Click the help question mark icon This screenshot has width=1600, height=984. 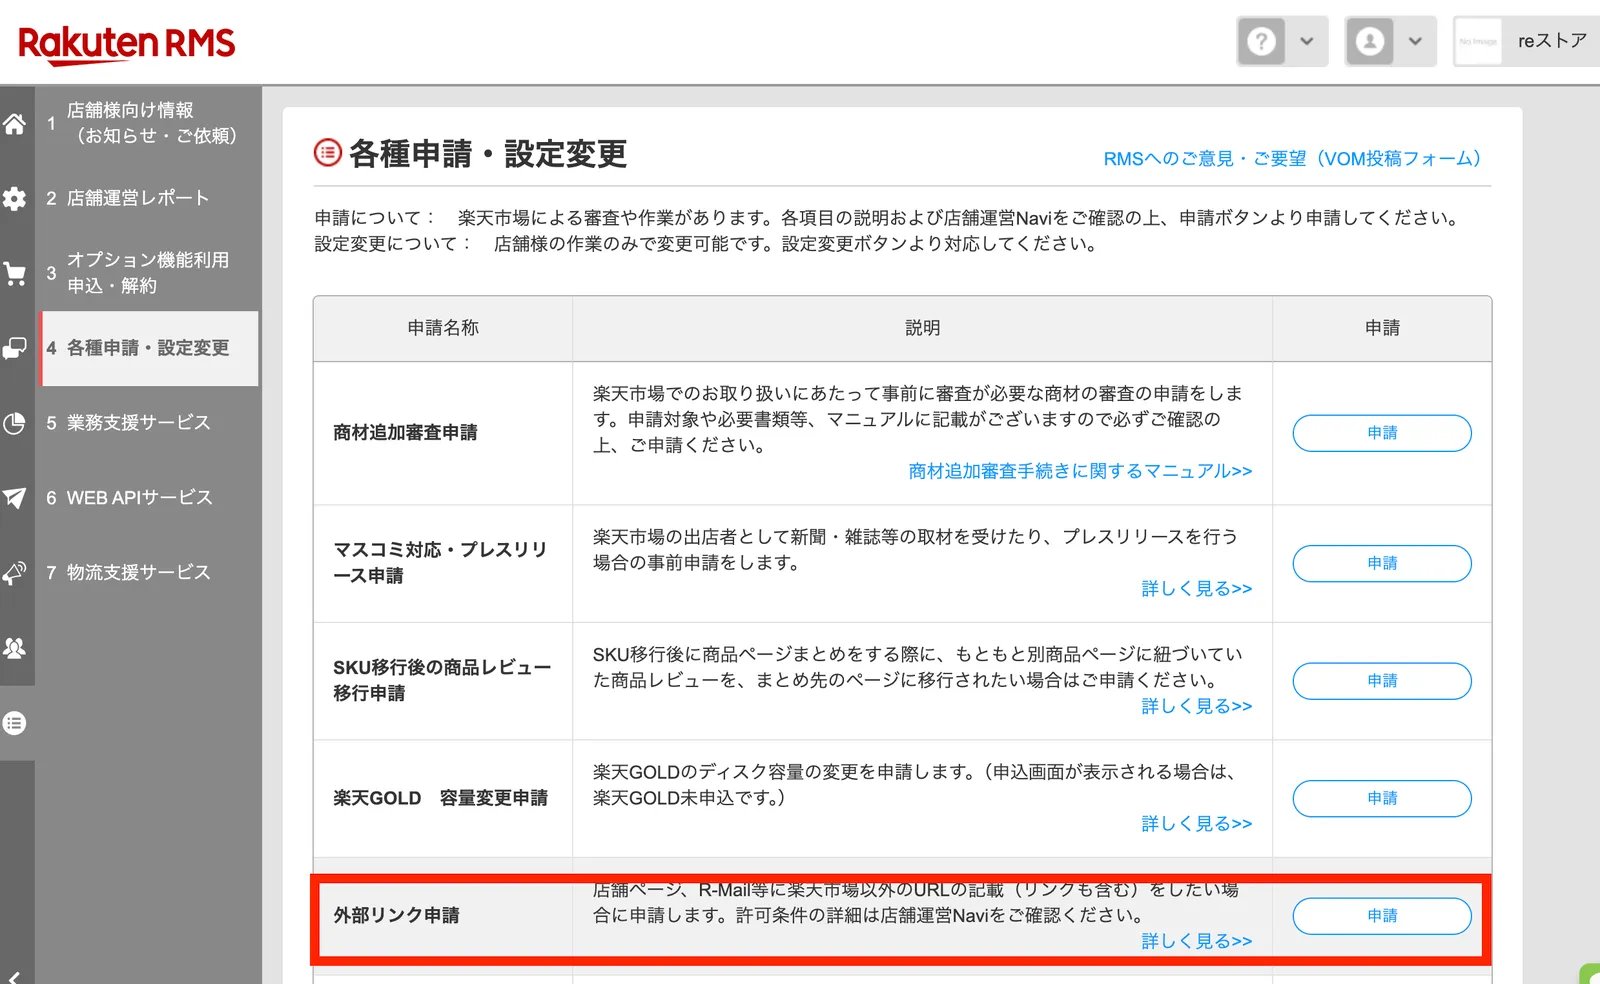[x=1262, y=41]
